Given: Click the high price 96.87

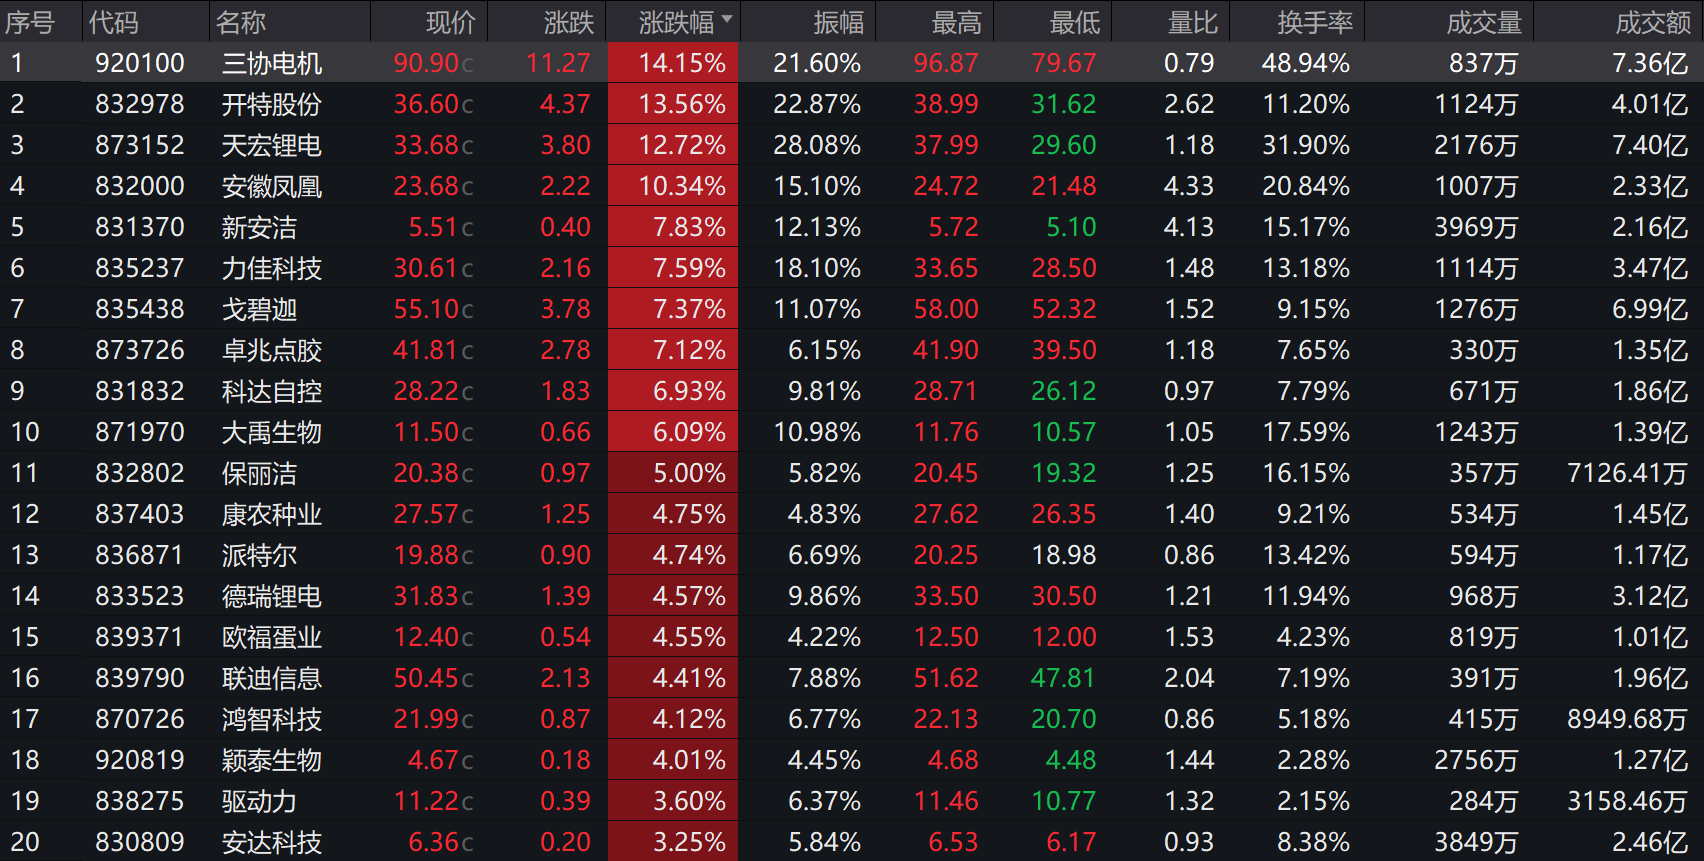Looking at the screenshot, I should 946,63.
